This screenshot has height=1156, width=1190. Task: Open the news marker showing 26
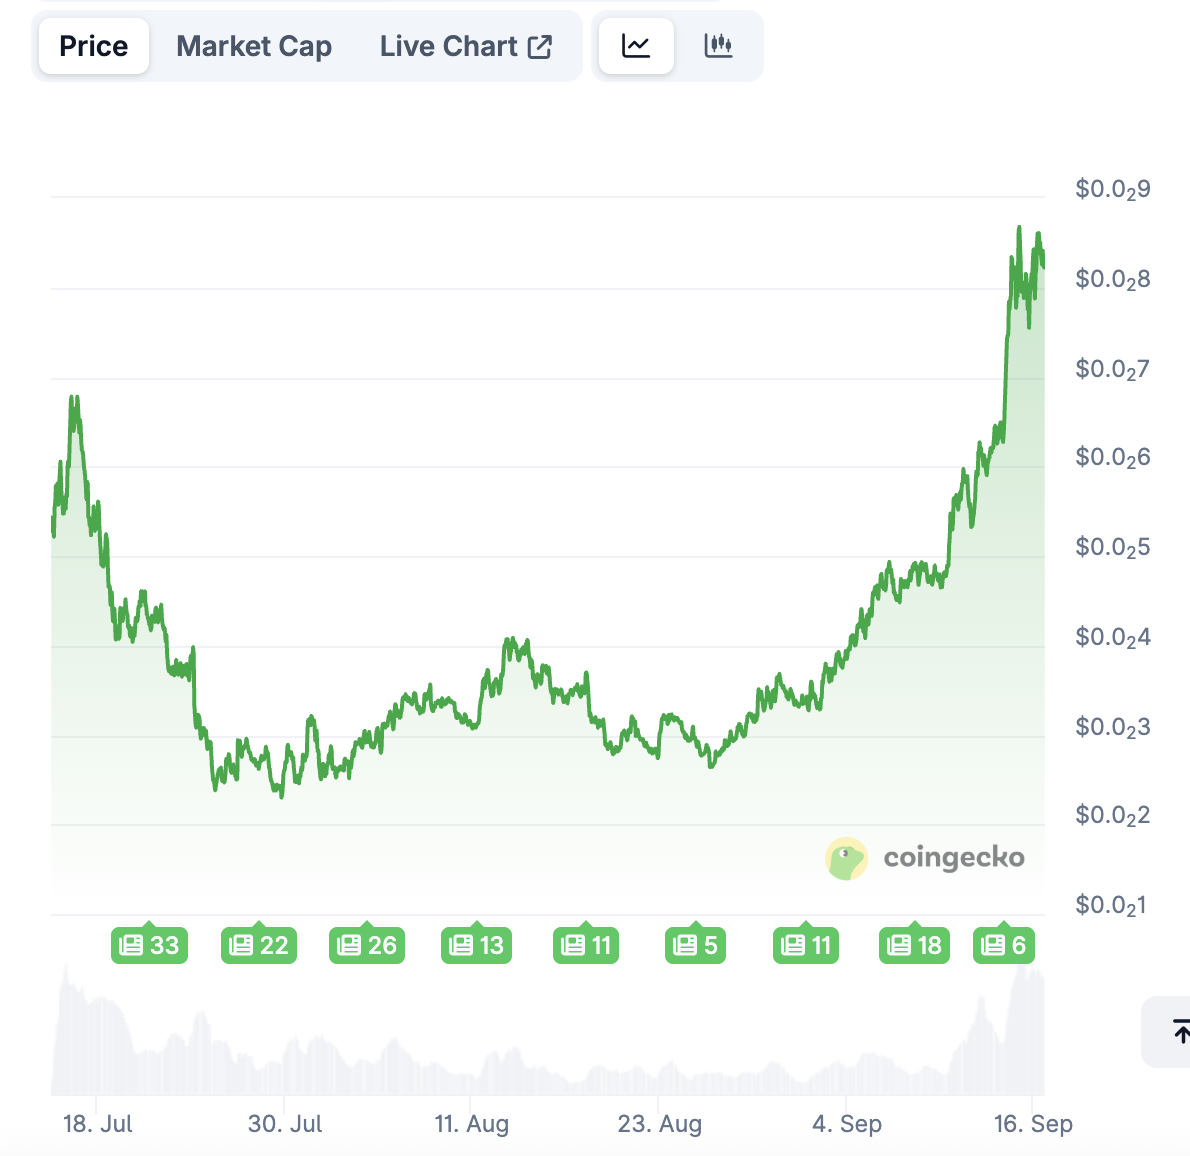[x=367, y=945]
